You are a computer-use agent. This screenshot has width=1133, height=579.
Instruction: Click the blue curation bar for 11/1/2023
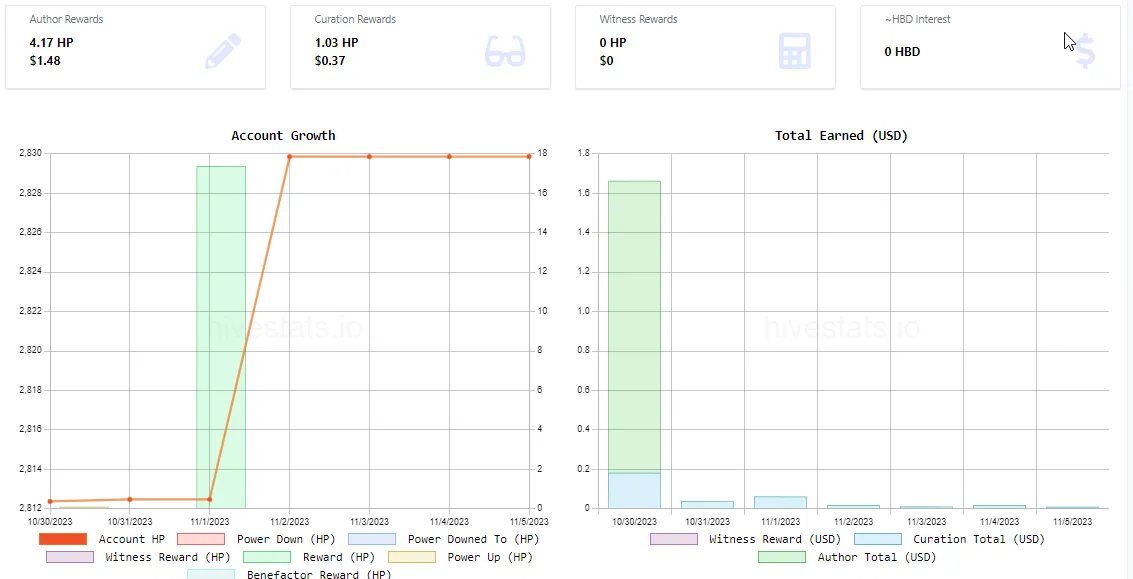780,502
